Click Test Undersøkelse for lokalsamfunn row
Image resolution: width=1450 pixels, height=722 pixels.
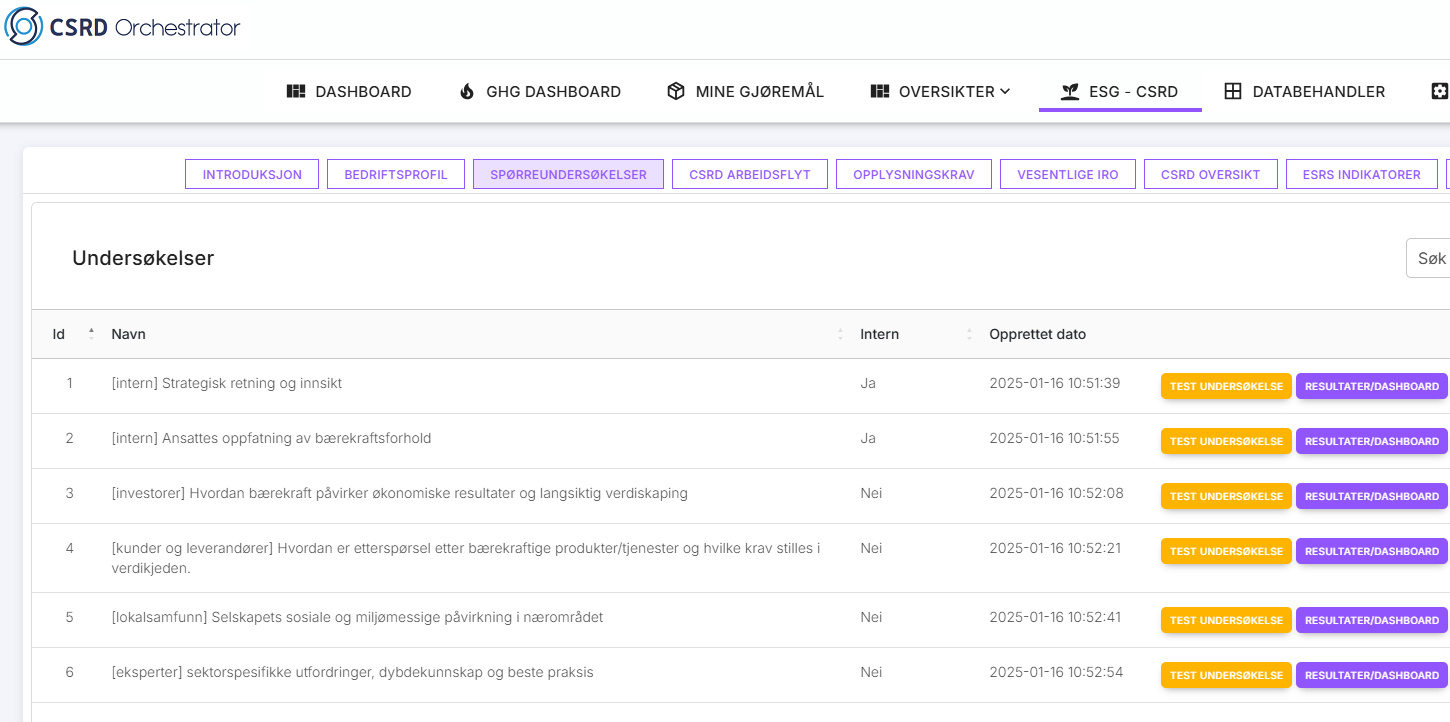point(1226,620)
